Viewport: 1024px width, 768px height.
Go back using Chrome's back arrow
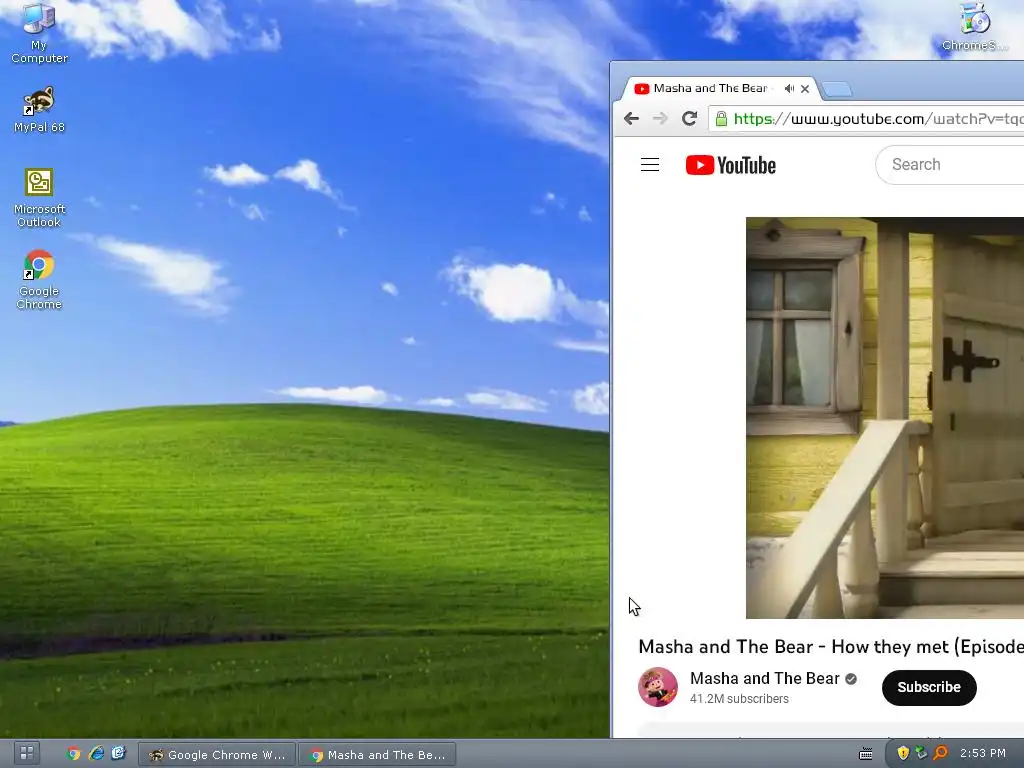631,118
